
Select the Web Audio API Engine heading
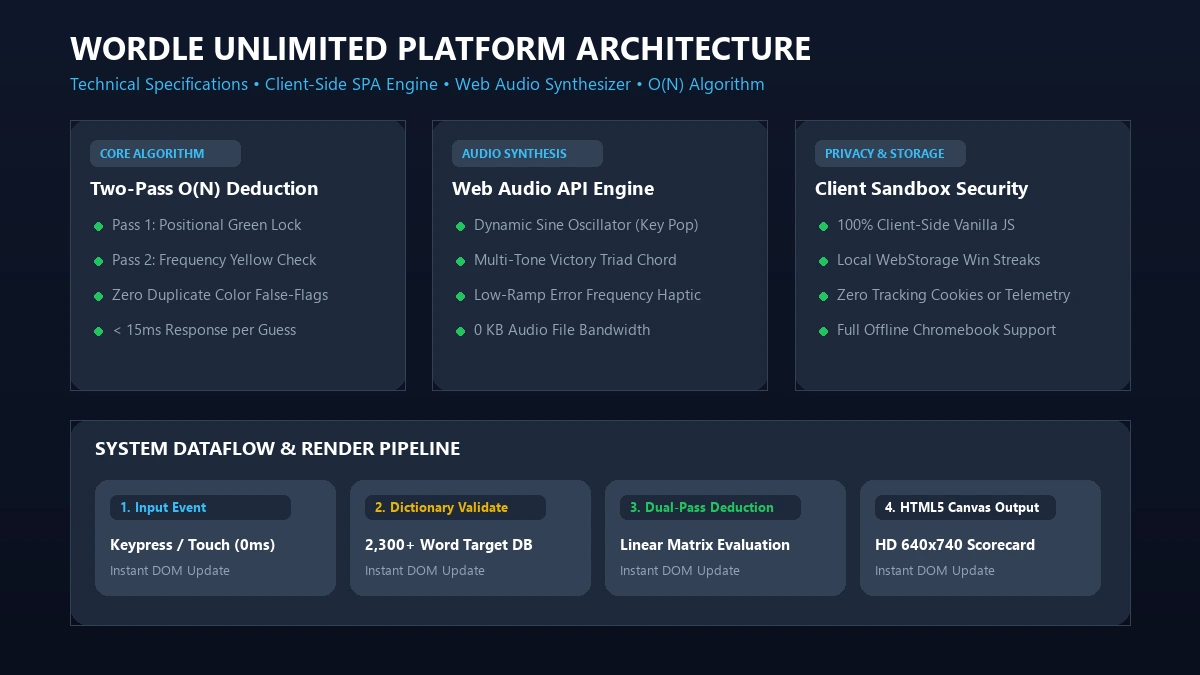coord(553,189)
